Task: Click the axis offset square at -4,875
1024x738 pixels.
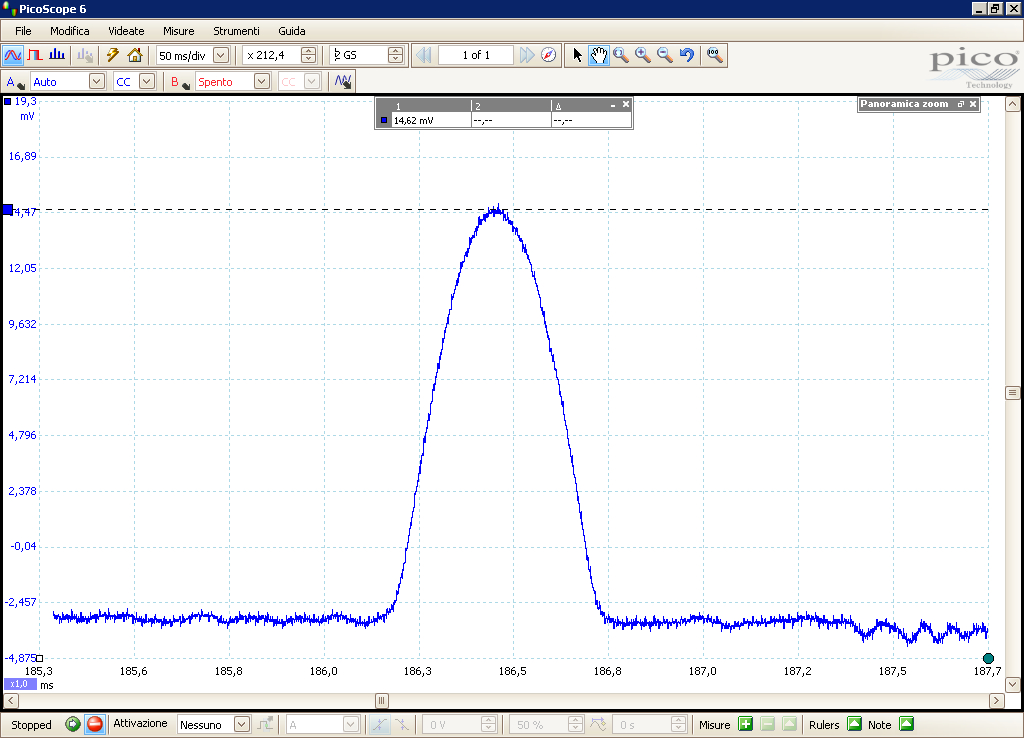Action: tap(39, 658)
